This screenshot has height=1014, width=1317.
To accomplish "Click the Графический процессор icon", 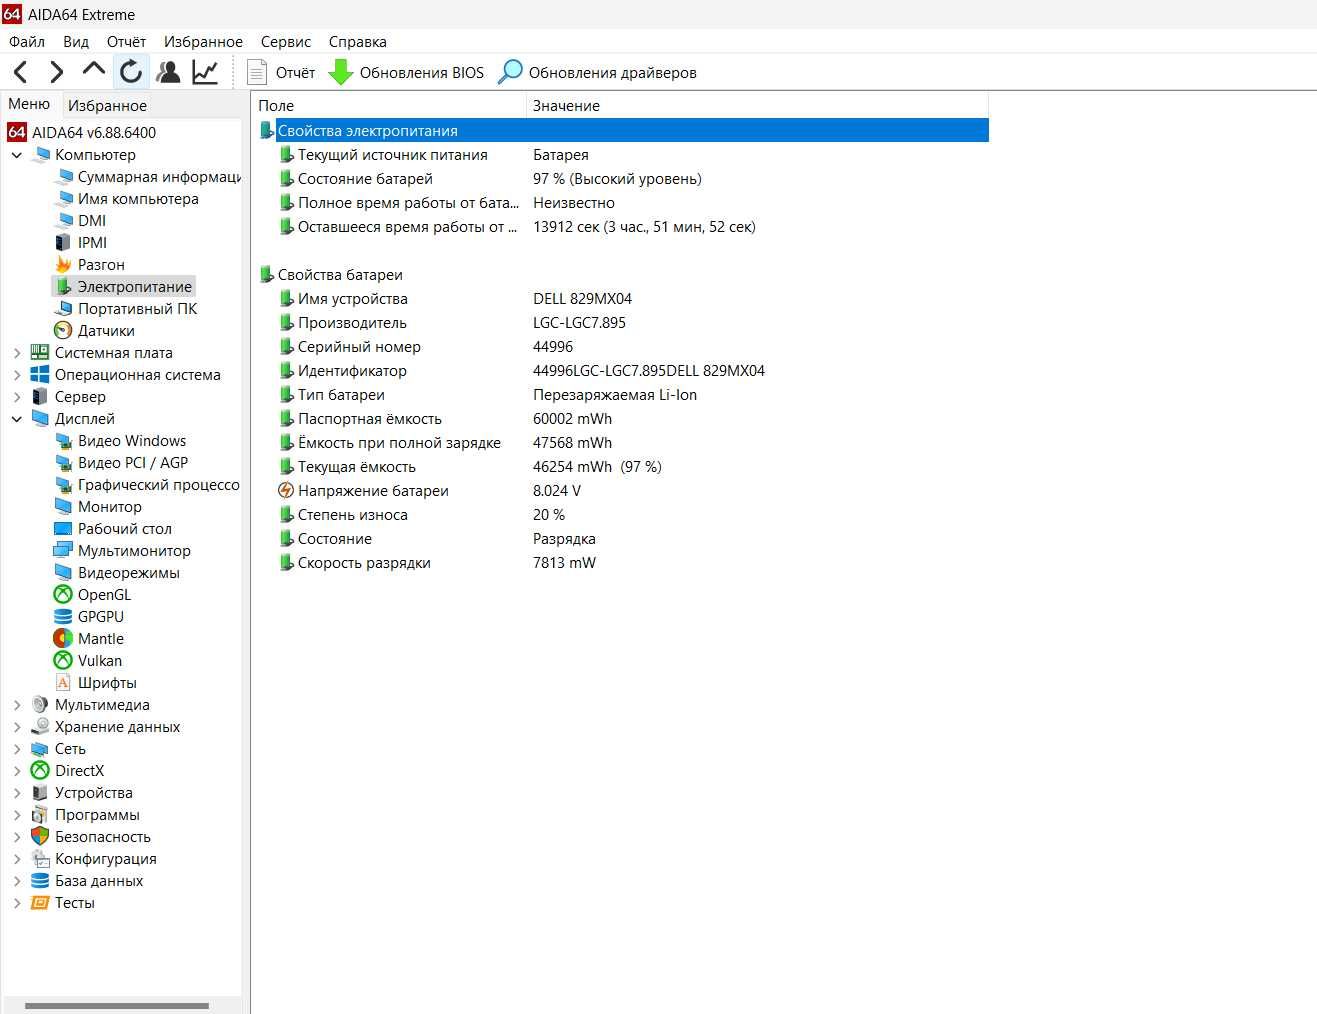I will pos(63,485).
